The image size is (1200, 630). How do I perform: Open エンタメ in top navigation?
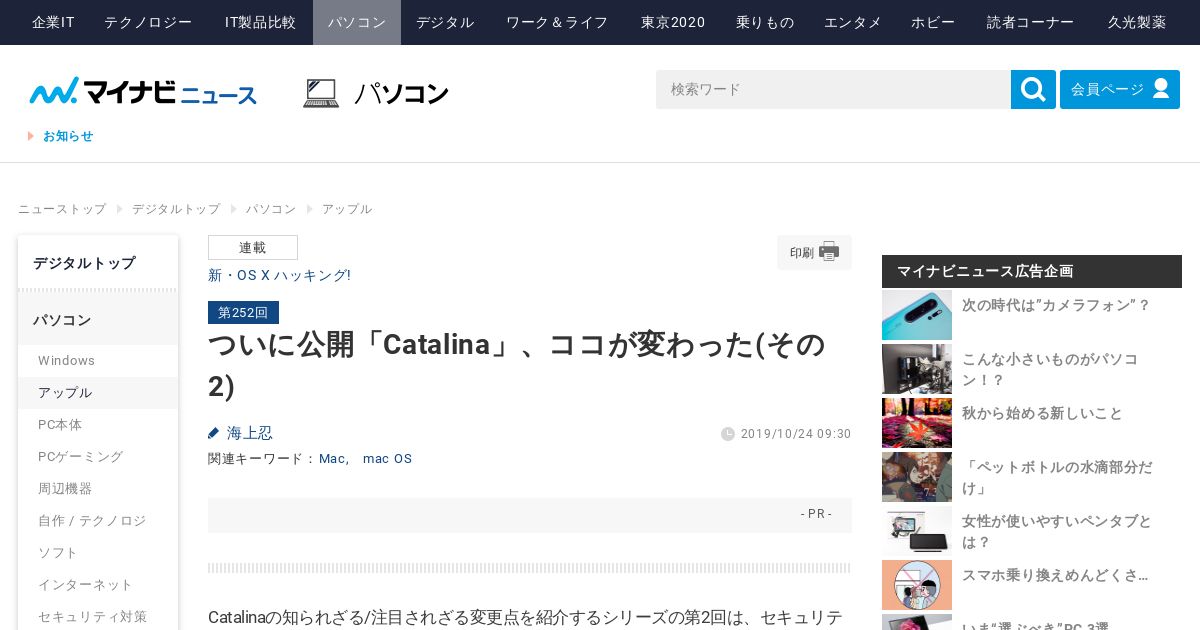coord(853,22)
